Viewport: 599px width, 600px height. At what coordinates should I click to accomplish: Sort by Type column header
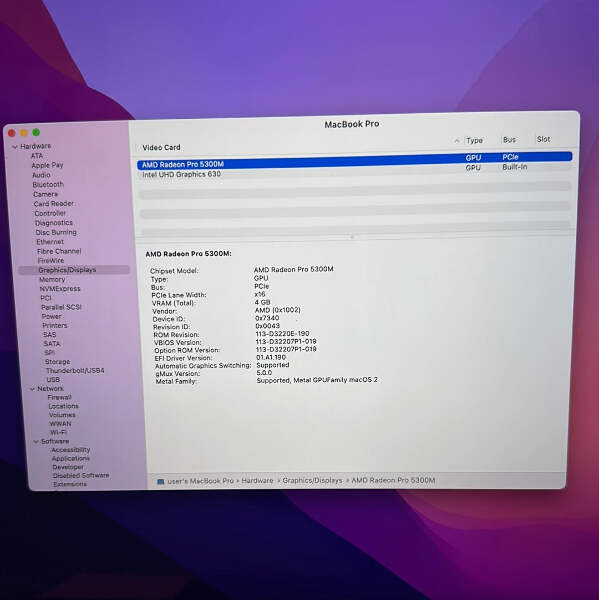(x=475, y=140)
